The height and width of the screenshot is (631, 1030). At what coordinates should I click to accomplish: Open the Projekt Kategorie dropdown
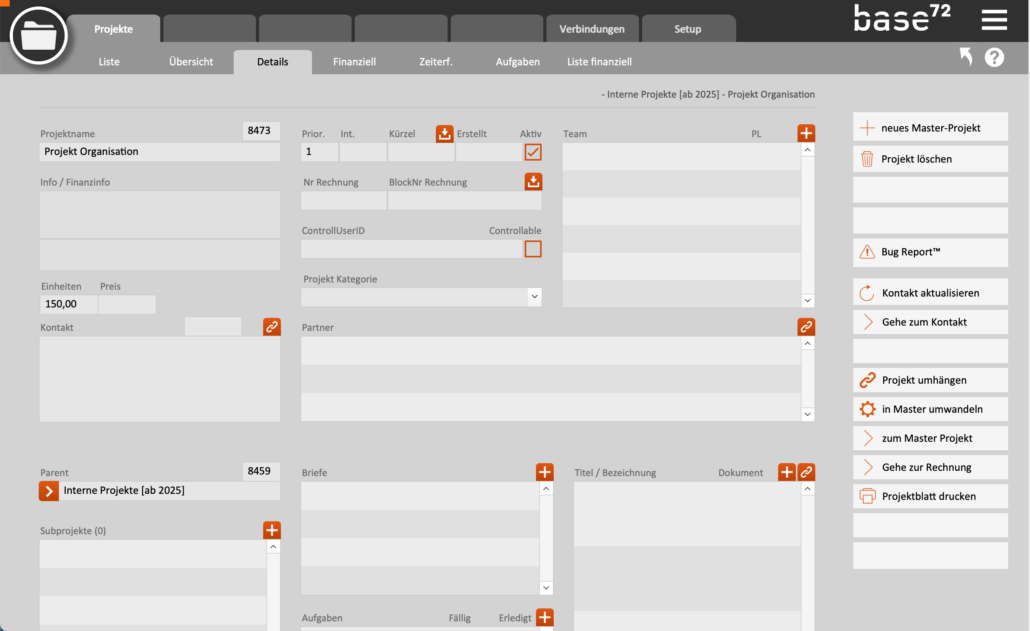534,297
